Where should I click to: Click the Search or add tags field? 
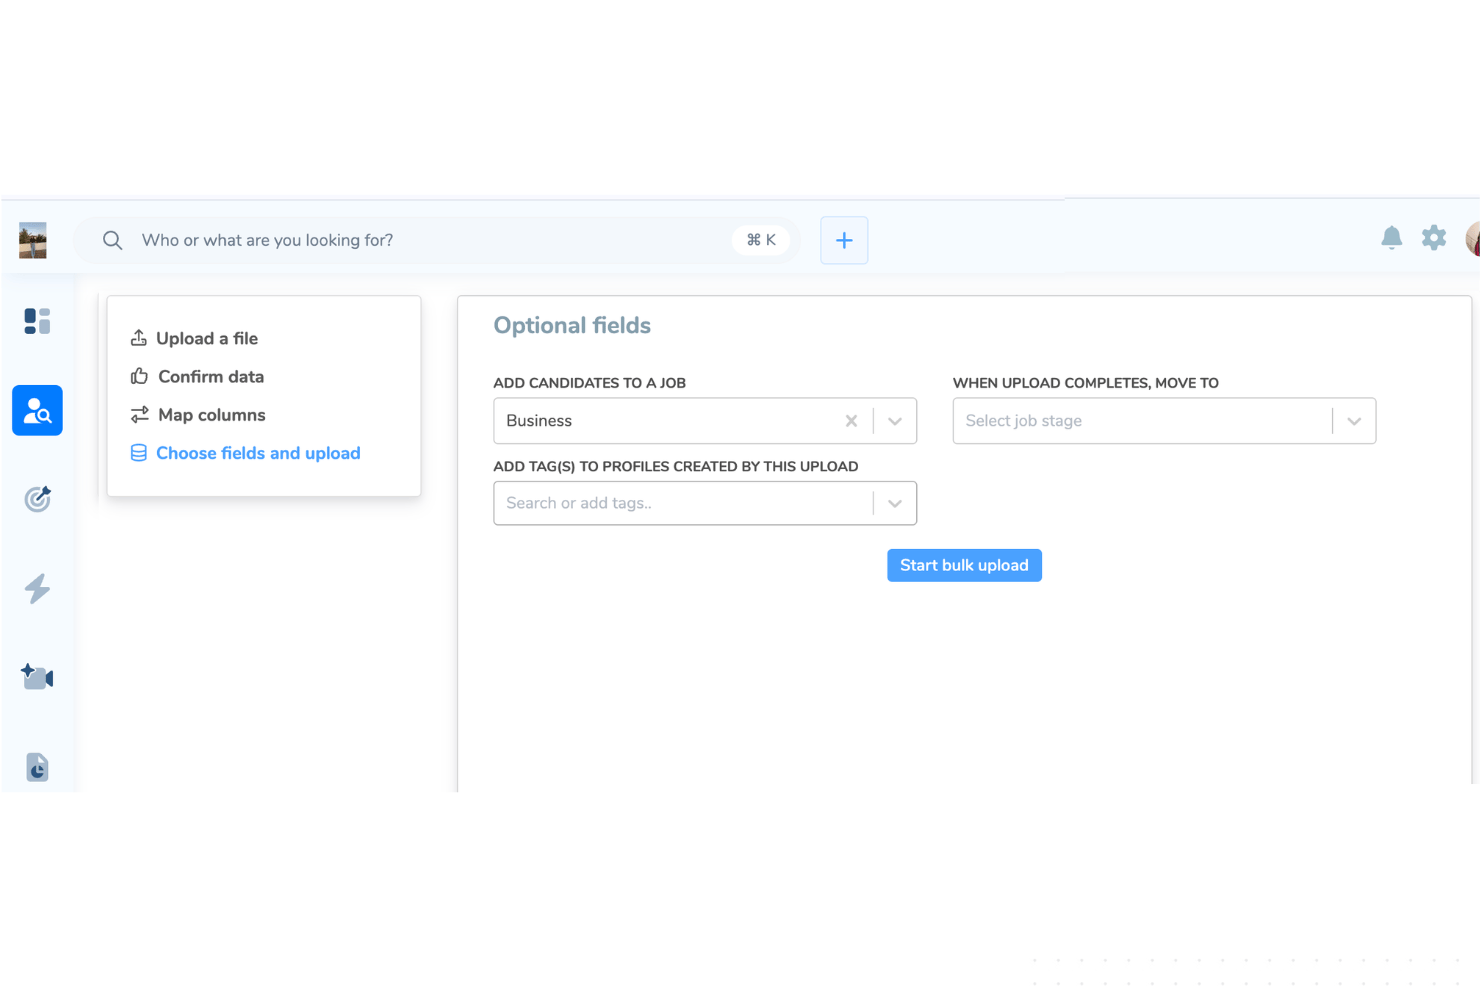705,503
